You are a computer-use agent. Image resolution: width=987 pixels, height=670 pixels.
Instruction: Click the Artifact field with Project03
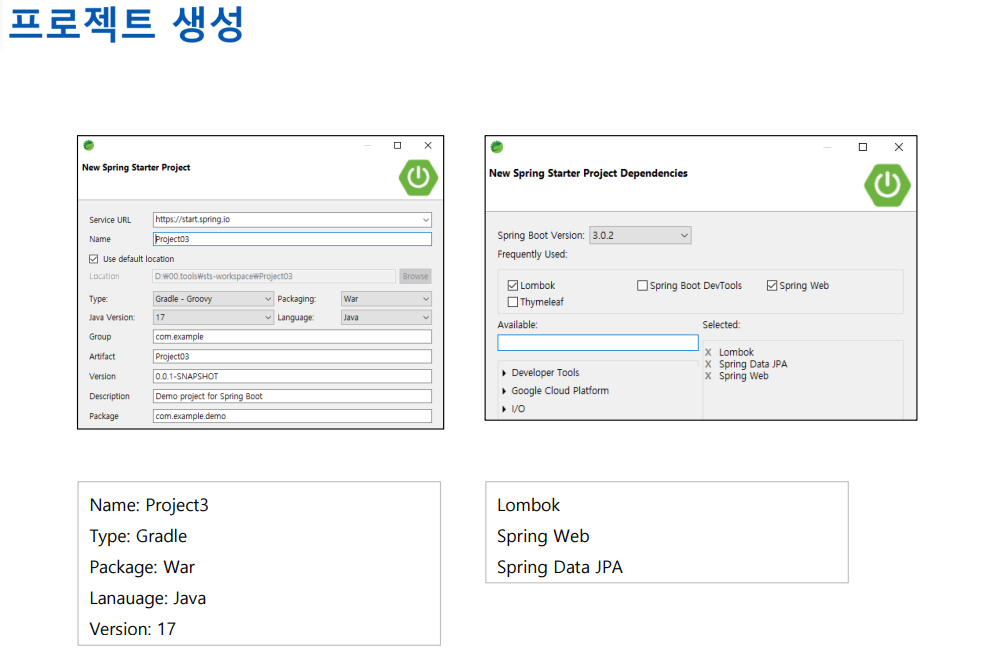[292, 356]
